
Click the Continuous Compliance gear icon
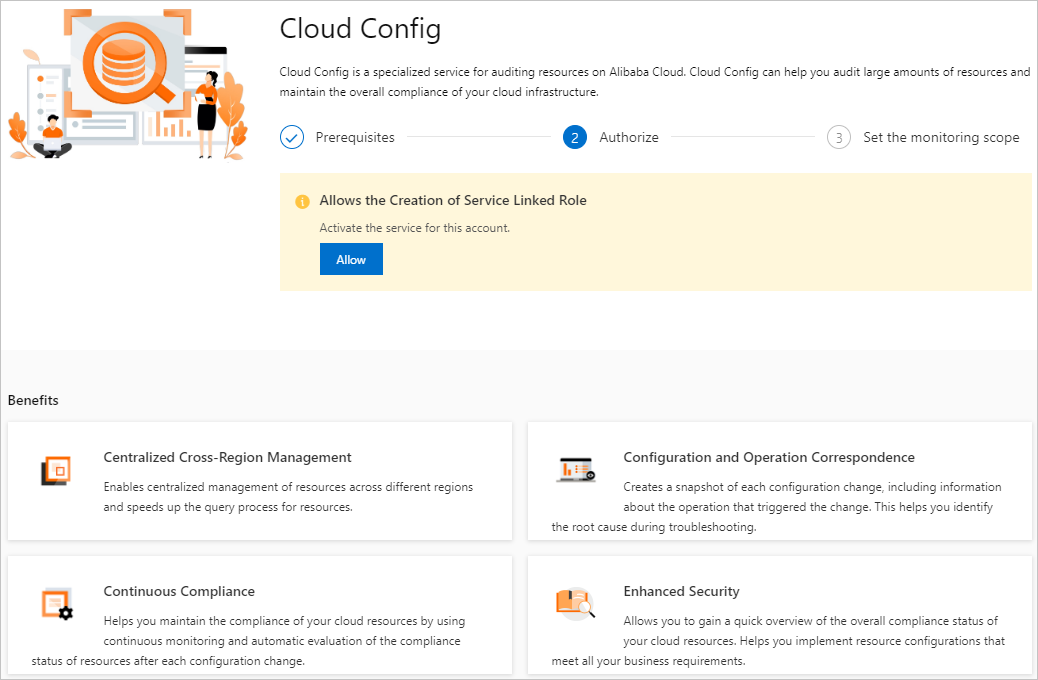coord(57,604)
